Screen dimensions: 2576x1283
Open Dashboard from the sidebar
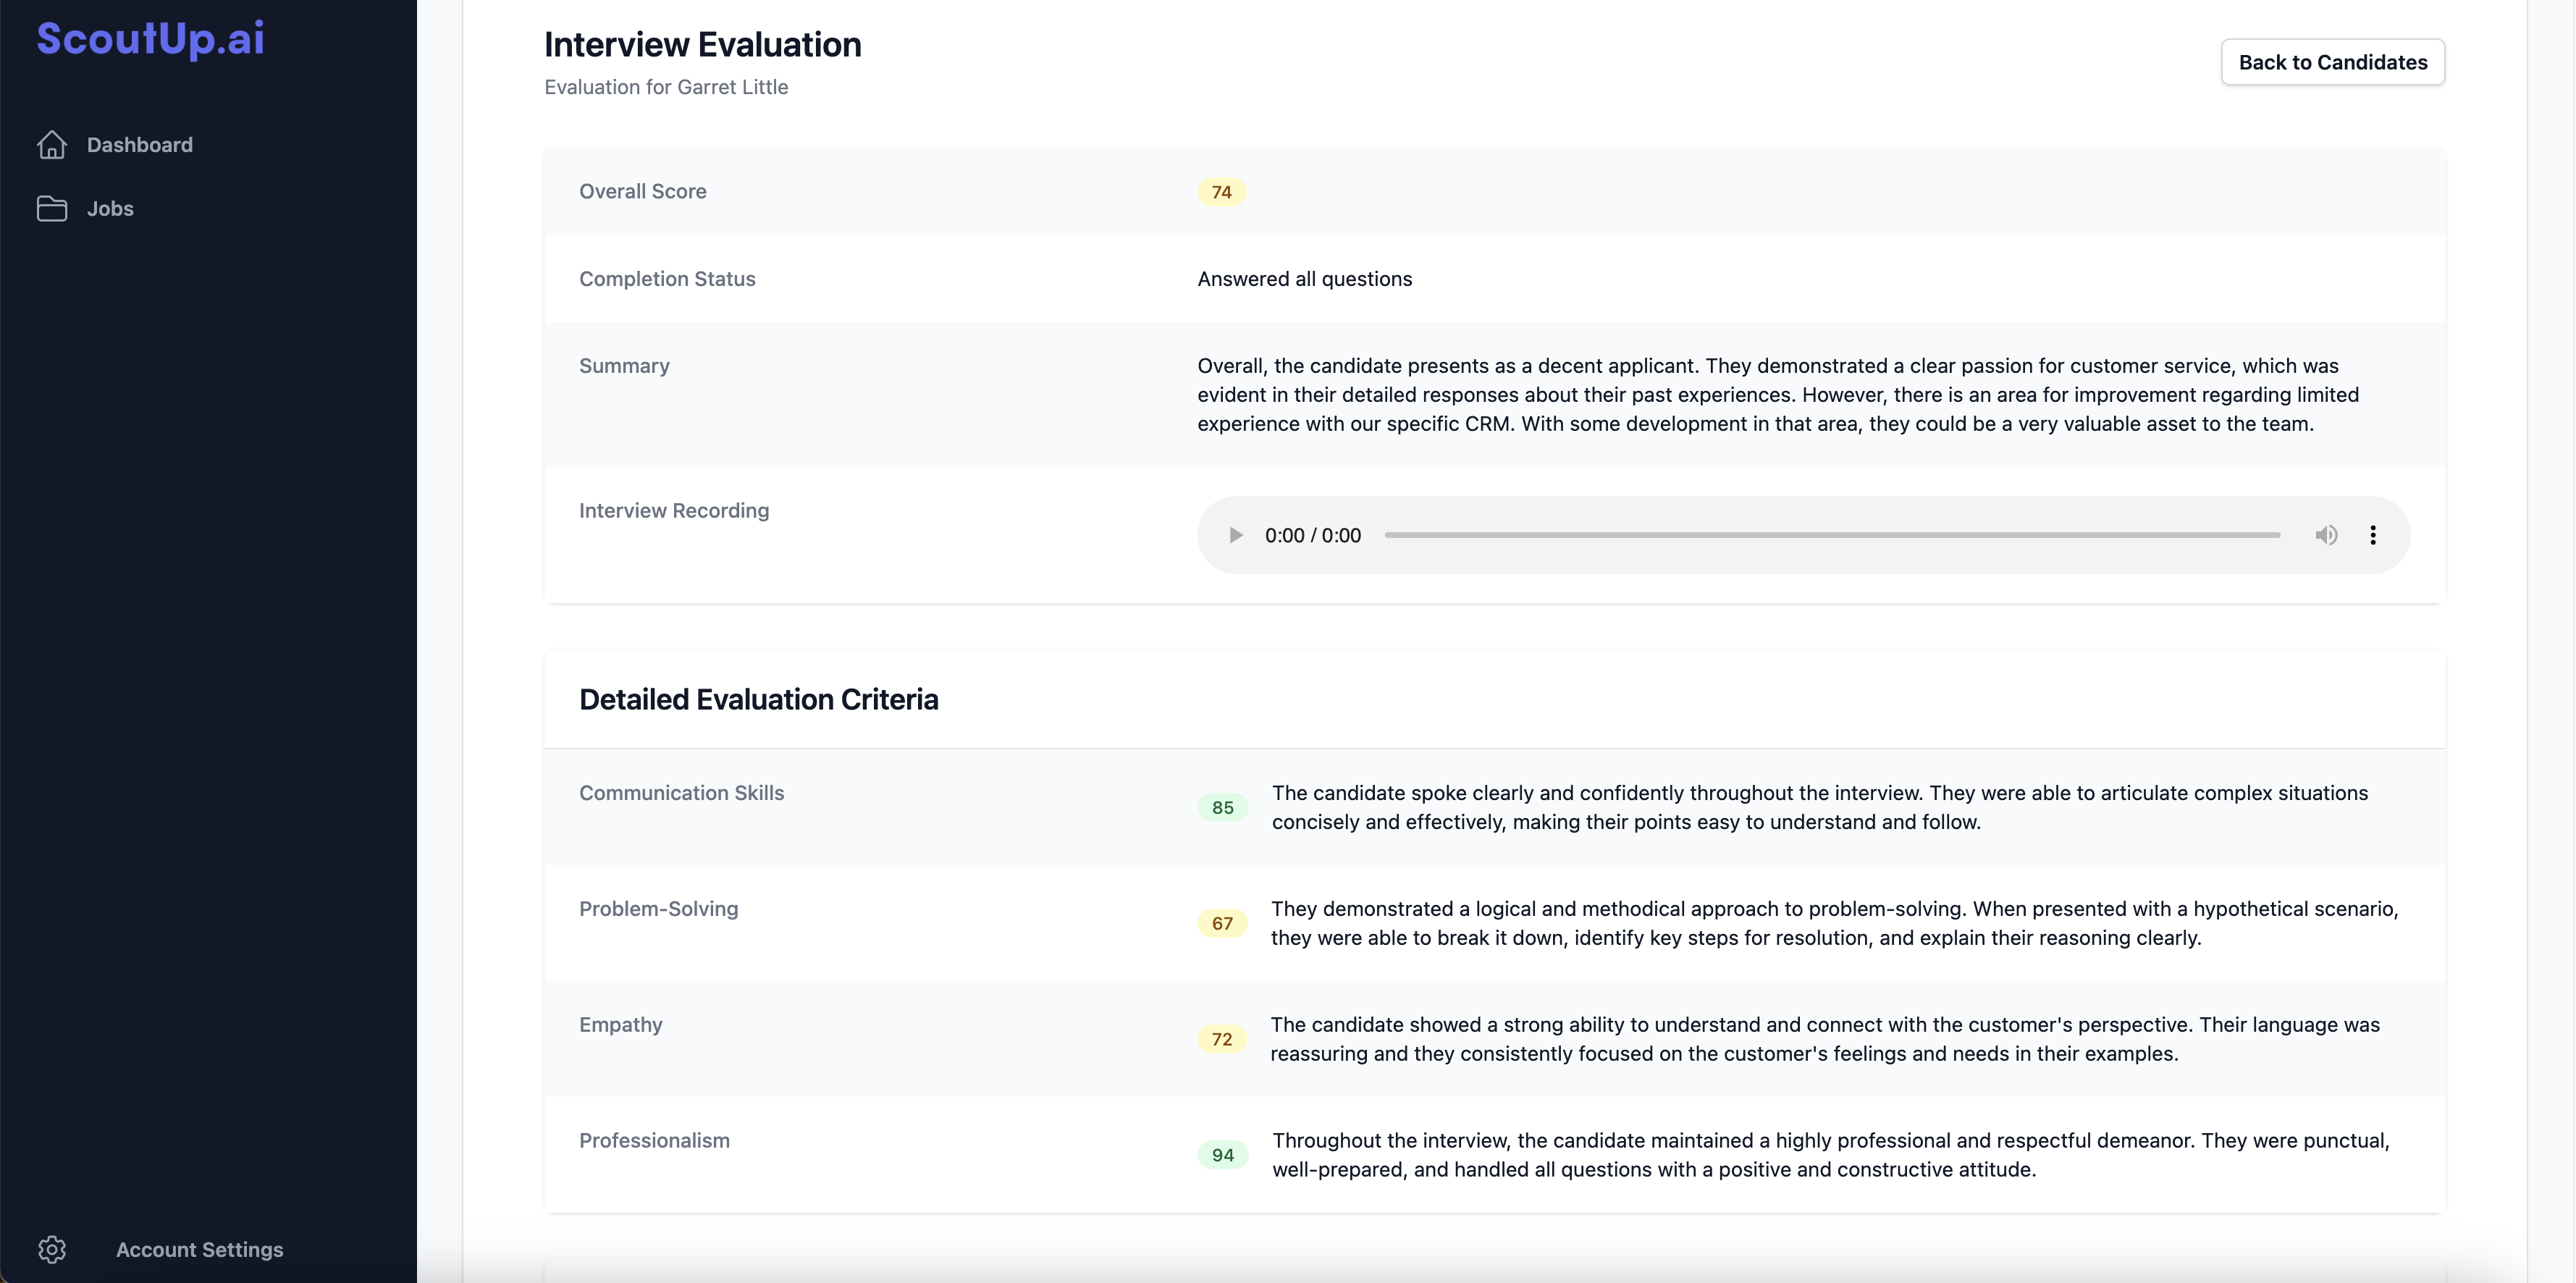tap(140, 144)
